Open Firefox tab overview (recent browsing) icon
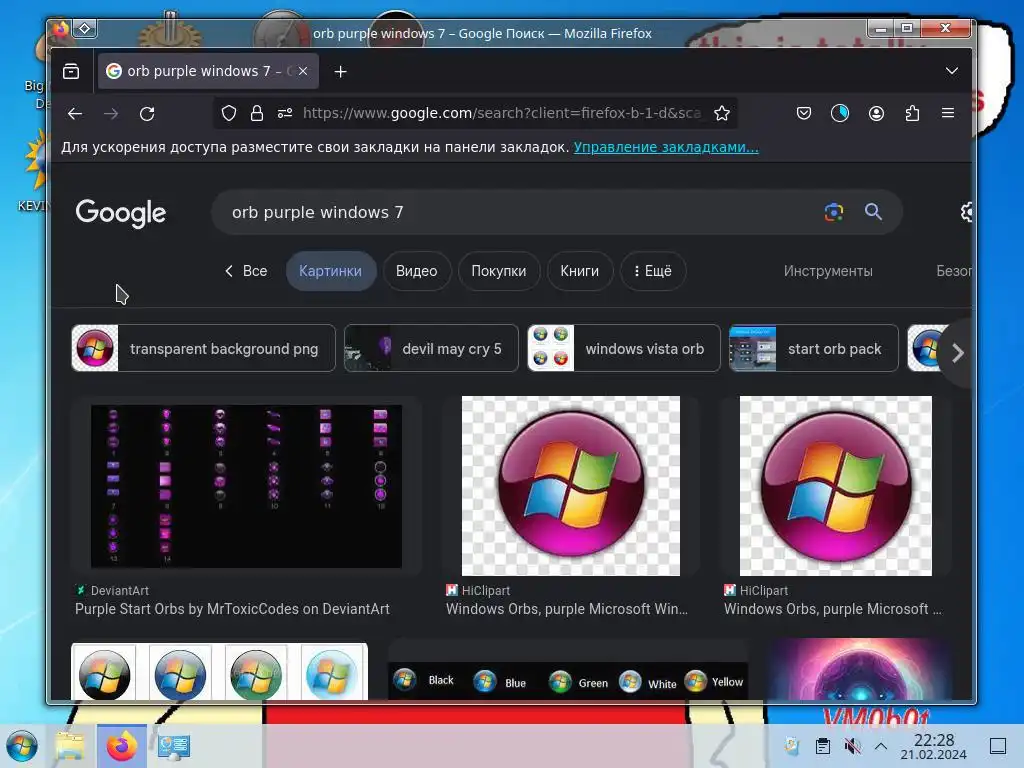Screen dimensions: 1024x768 click(71, 71)
